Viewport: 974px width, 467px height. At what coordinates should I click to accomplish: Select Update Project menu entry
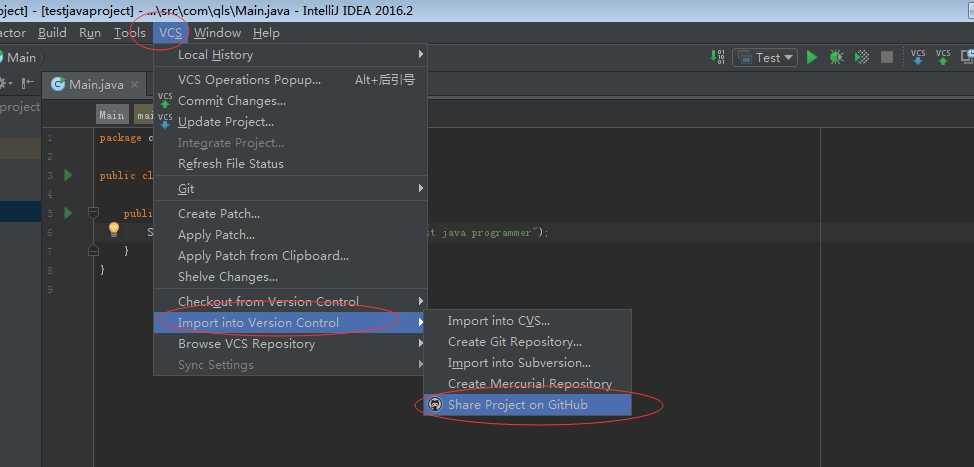[x=291, y=122]
